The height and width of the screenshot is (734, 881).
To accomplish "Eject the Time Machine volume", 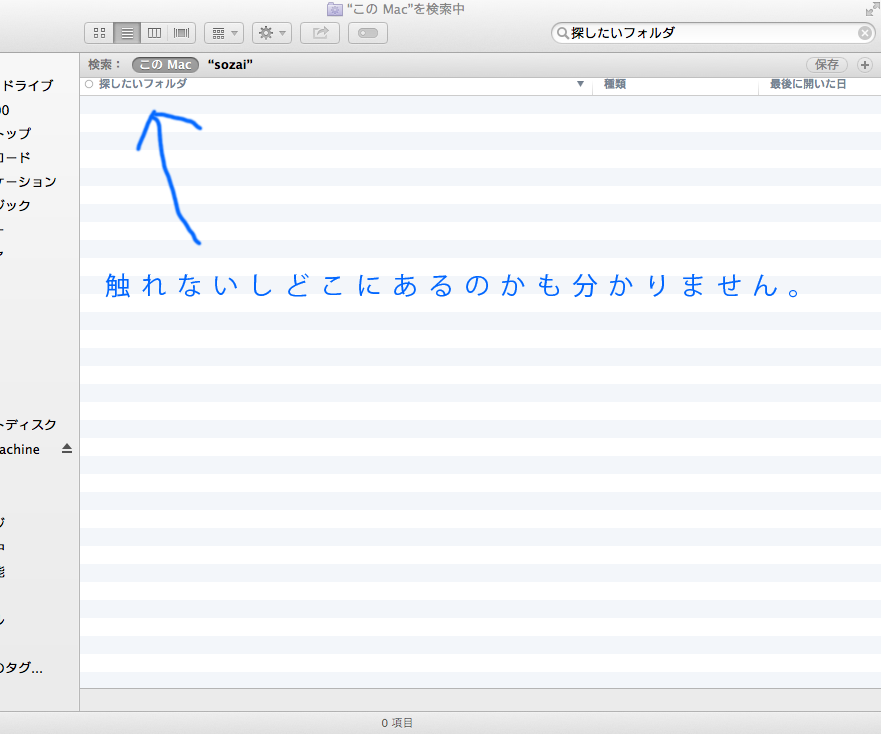I will pos(67,449).
